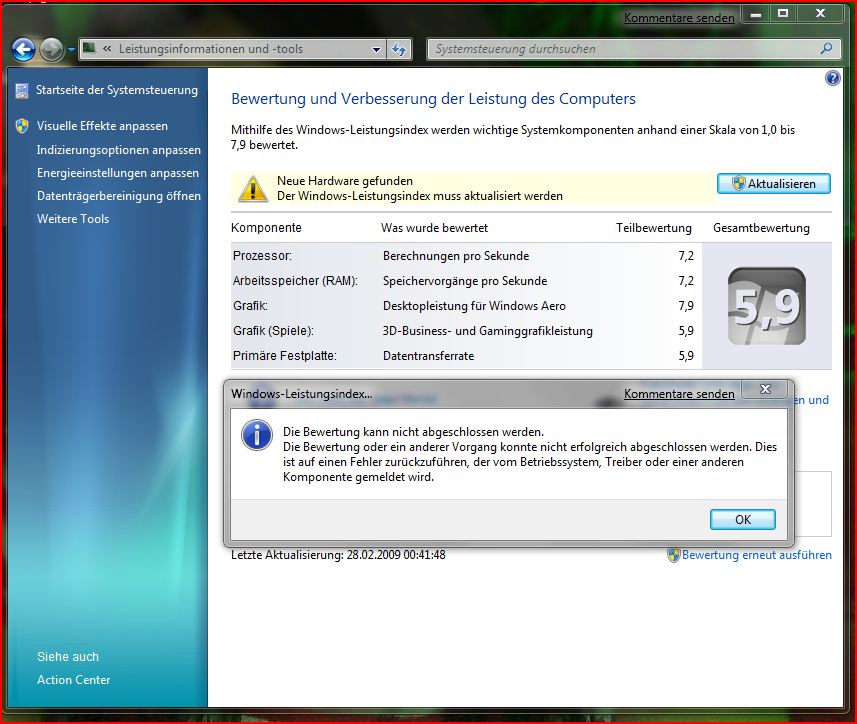The width and height of the screenshot is (857, 724).
Task: Open help with the blue question mark icon
Action: (832, 79)
